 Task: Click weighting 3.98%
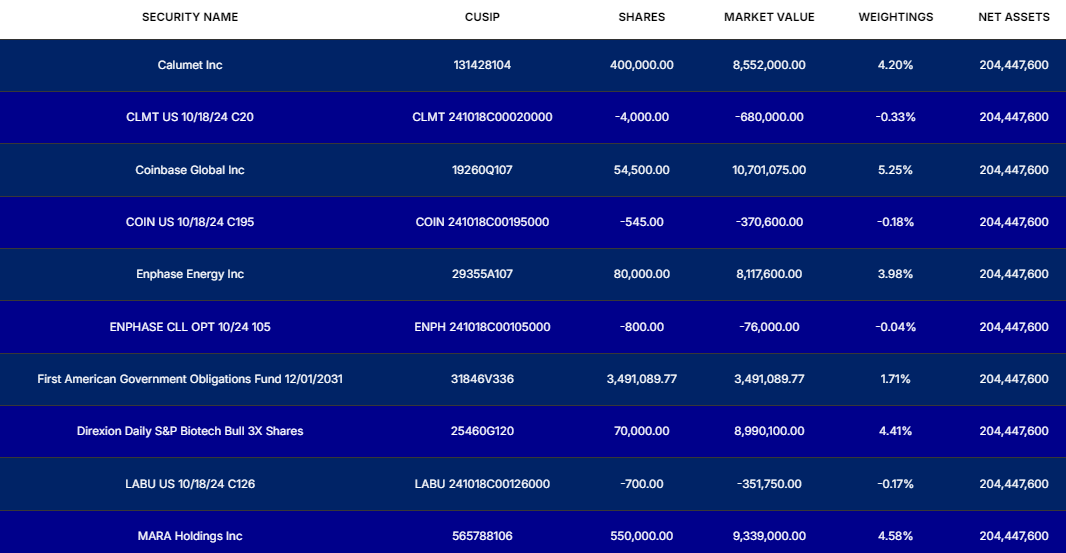pyautogui.click(x=895, y=274)
